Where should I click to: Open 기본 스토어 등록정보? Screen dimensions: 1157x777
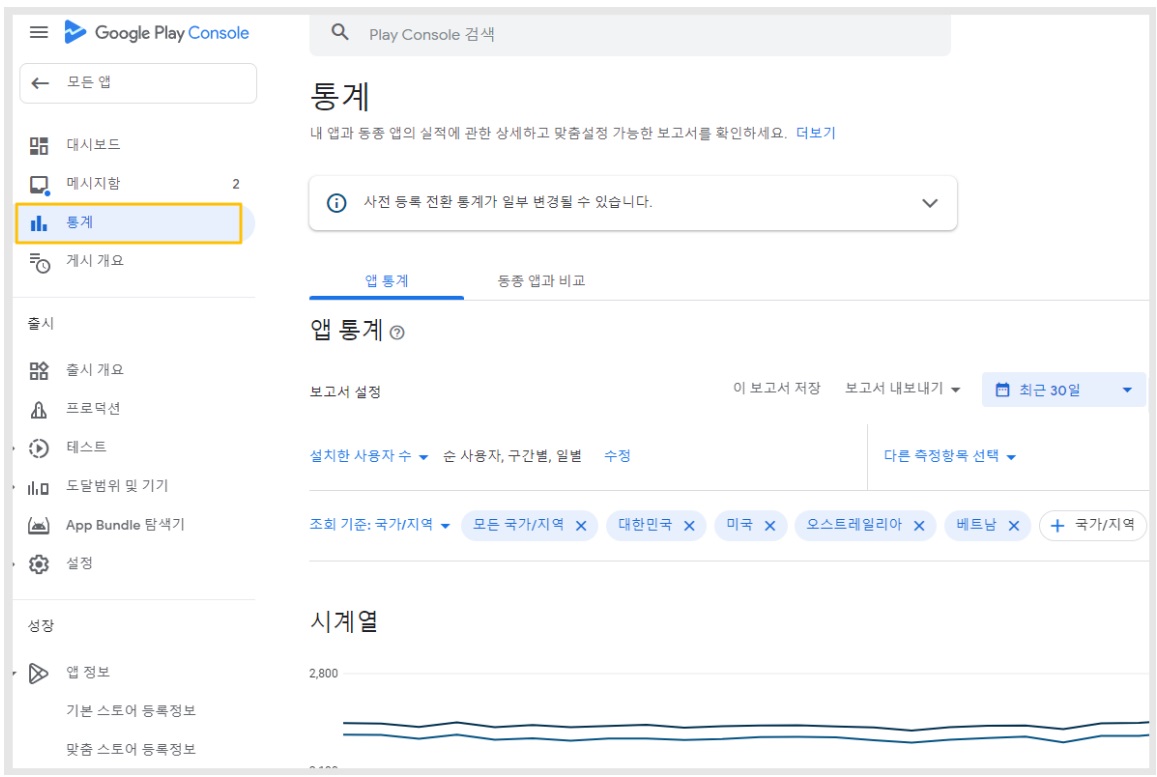131,711
